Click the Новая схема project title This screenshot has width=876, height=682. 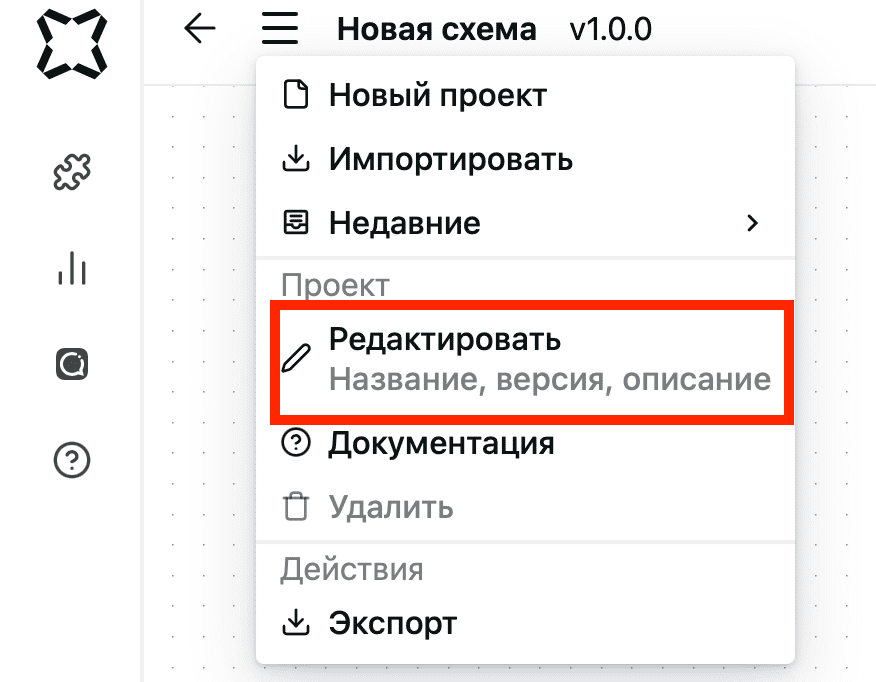tap(437, 29)
